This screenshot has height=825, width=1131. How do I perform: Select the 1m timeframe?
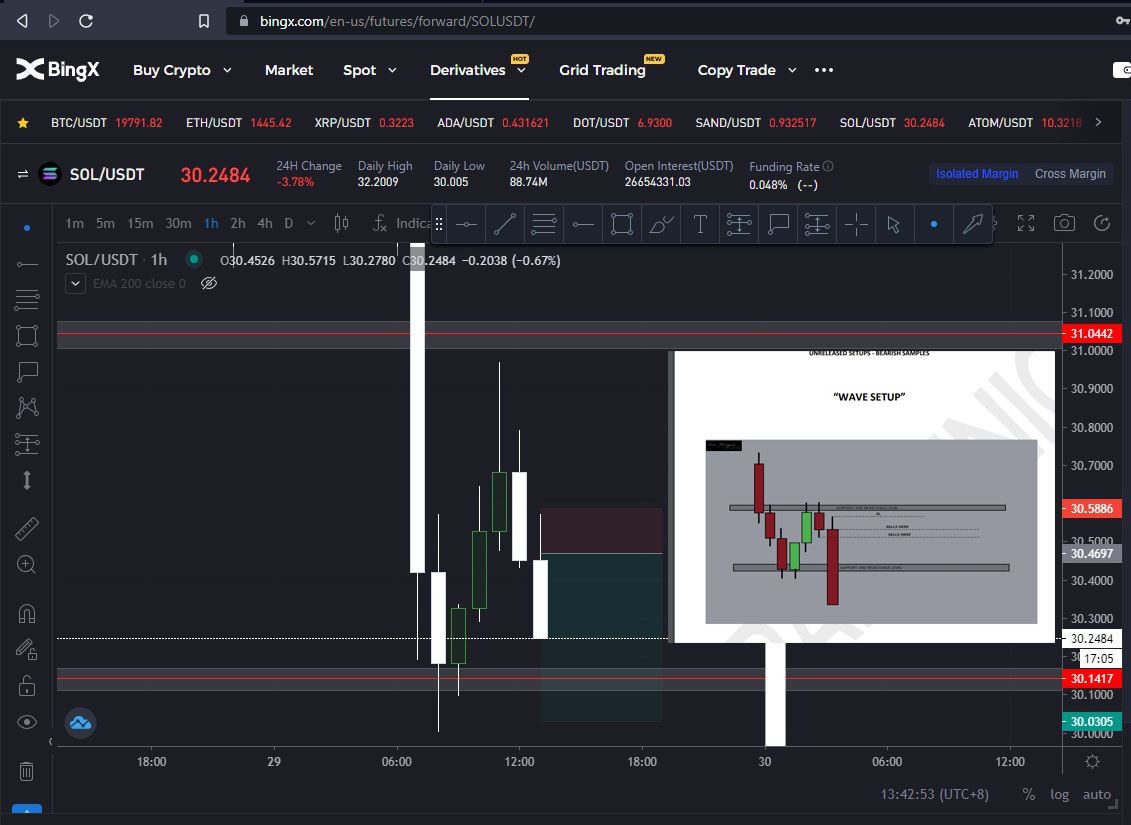click(74, 223)
